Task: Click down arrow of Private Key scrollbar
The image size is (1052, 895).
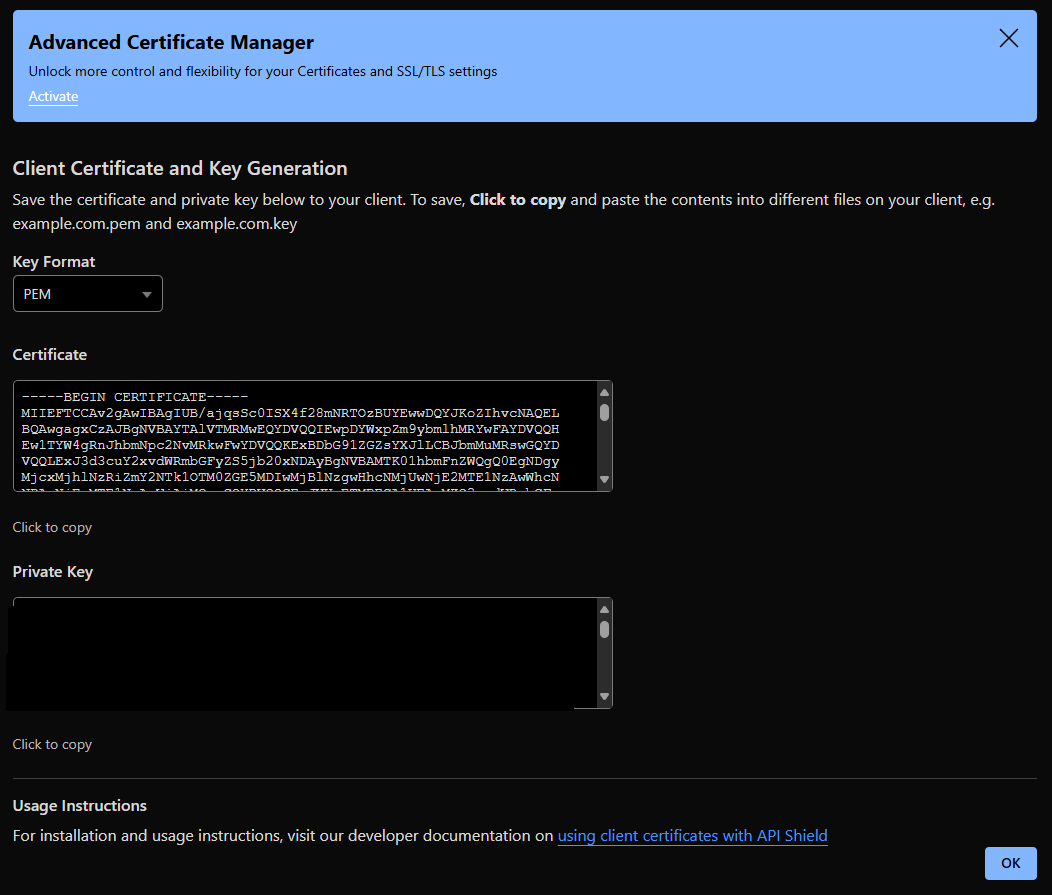Action: (x=604, y=696)
